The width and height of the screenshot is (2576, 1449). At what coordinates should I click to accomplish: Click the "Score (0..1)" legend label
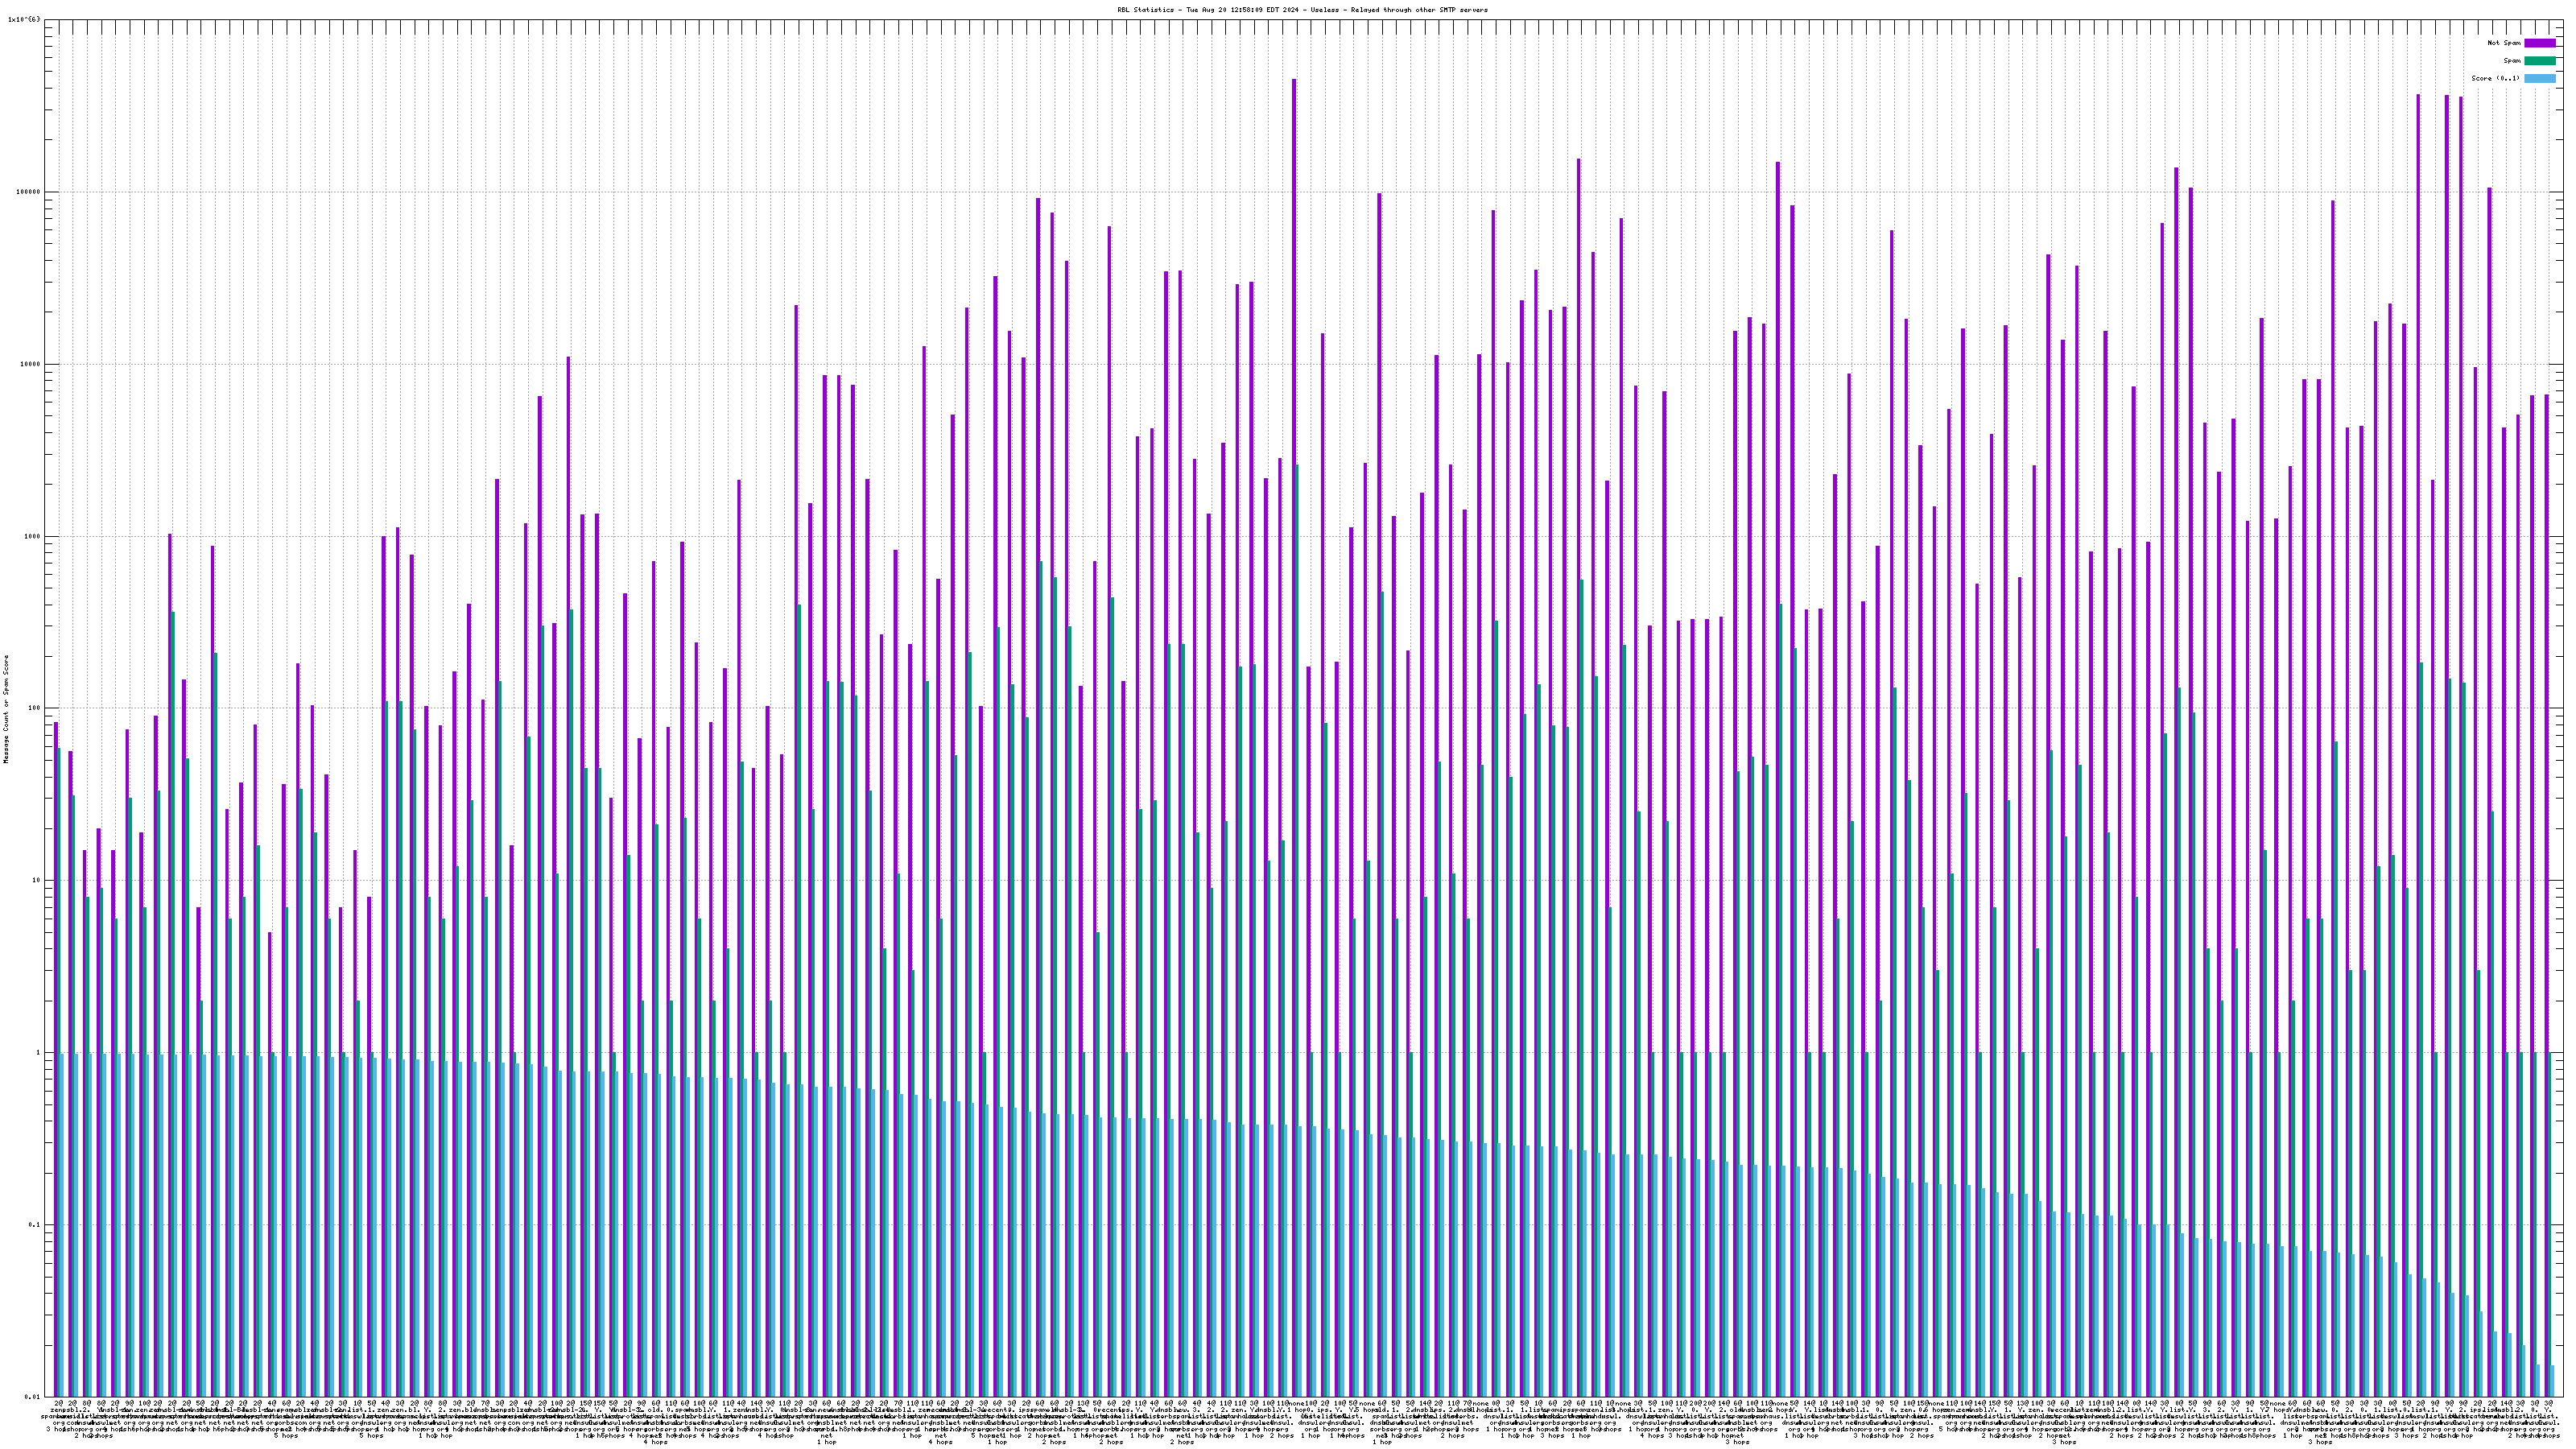(2495, 78)
